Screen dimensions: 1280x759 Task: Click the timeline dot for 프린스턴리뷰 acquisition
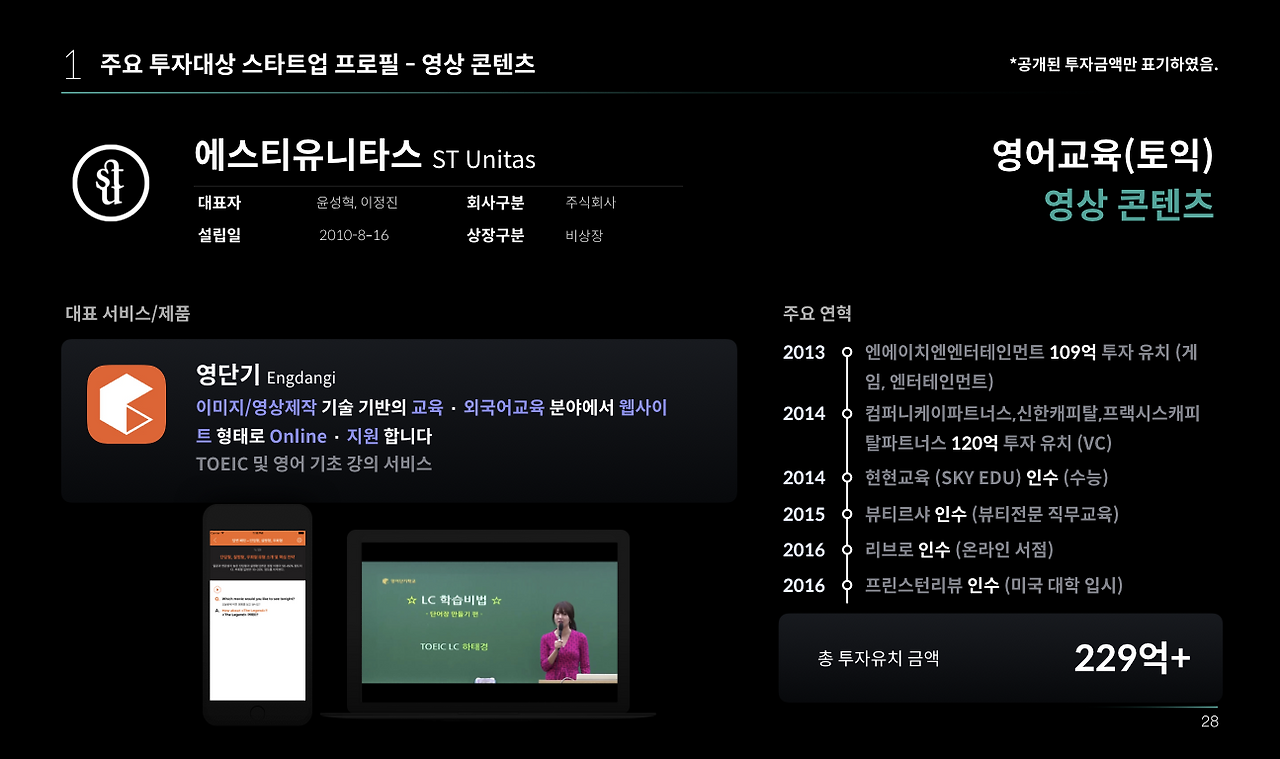tap(847, 586)
